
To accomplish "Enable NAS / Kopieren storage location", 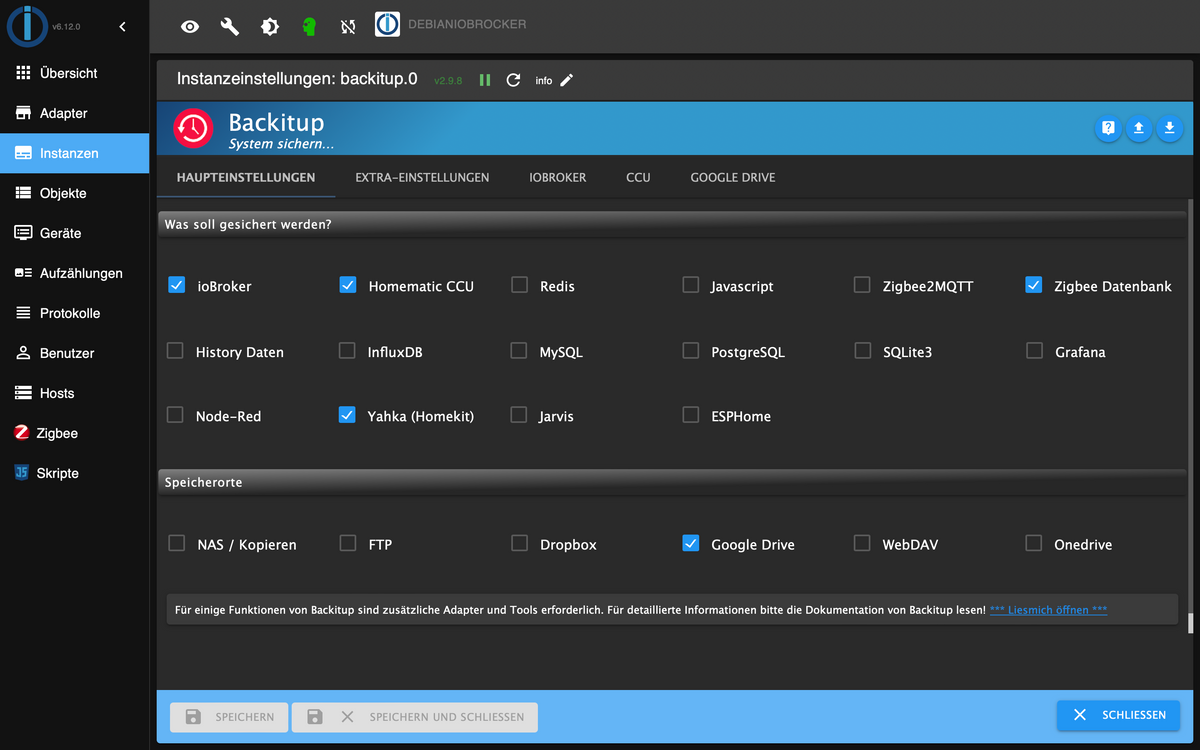I will tap(177, 543).
